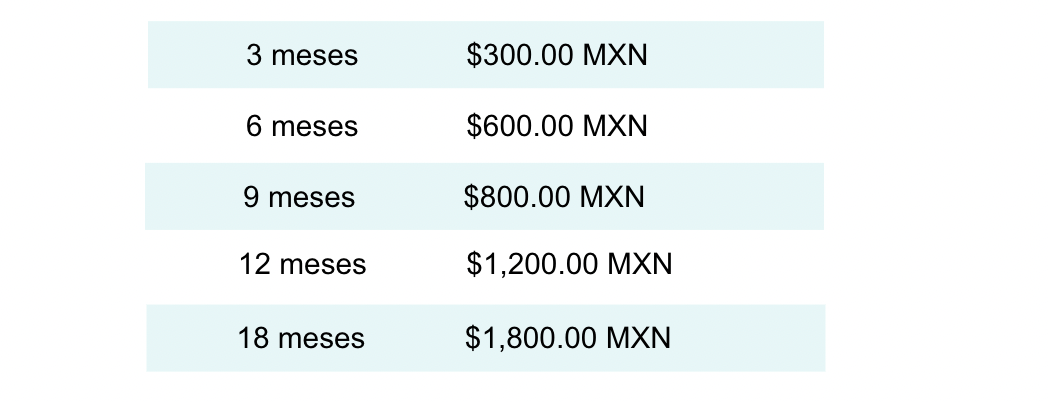The width and height of the screenshot is (1048, 402).
Task: Click the $1,200.00 MXN price
Action: (569, 264)
